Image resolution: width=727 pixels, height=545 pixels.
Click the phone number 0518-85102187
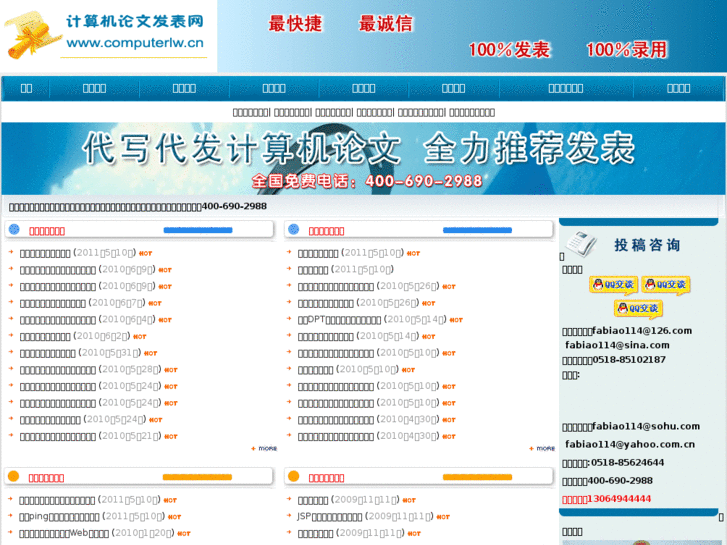(629, 359)
